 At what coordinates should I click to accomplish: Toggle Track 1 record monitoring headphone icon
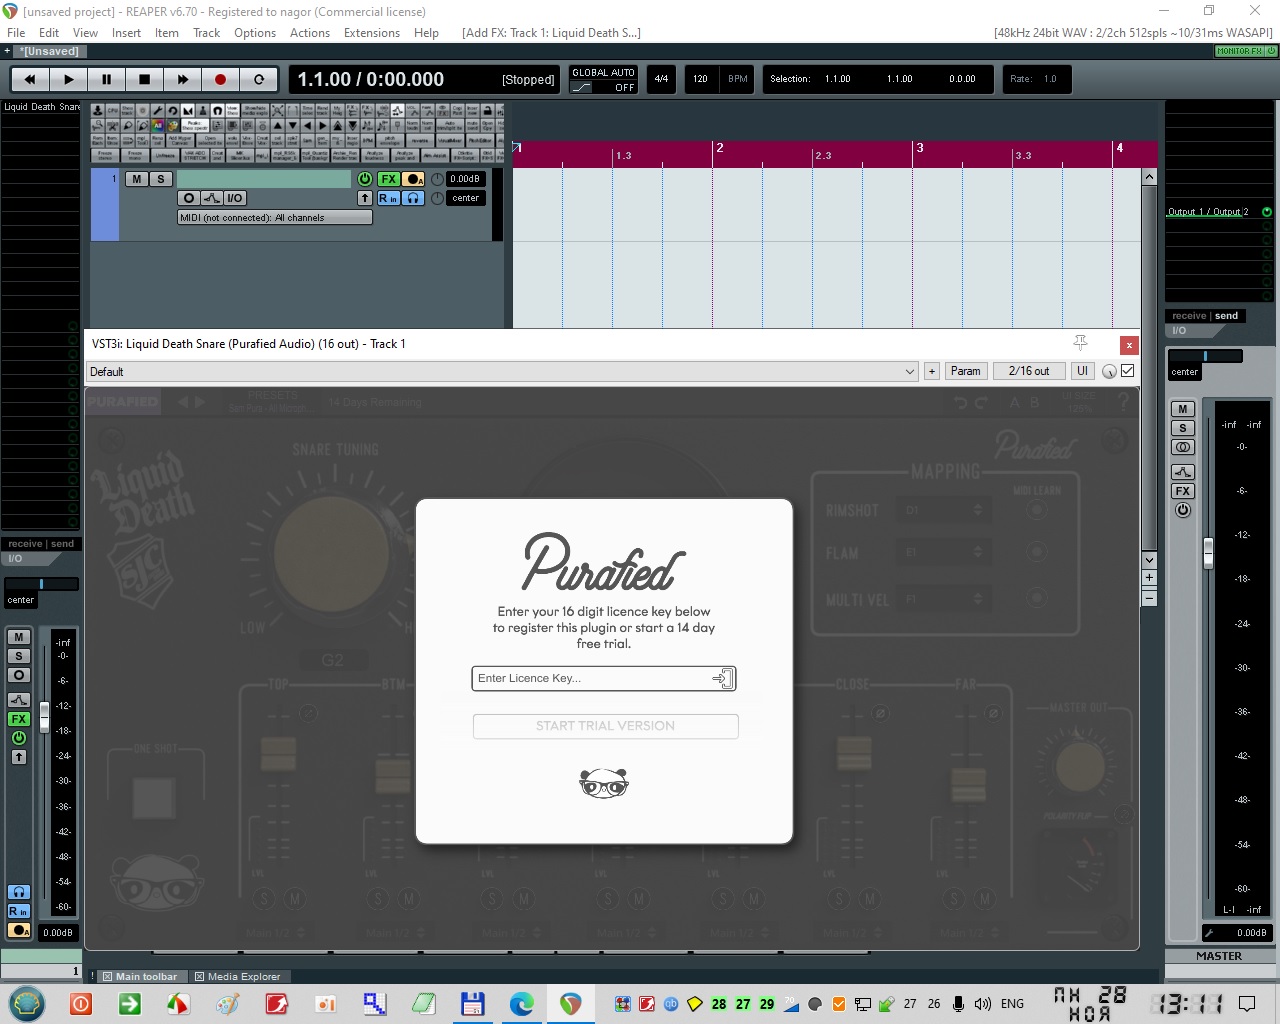[x=414, y=198]
